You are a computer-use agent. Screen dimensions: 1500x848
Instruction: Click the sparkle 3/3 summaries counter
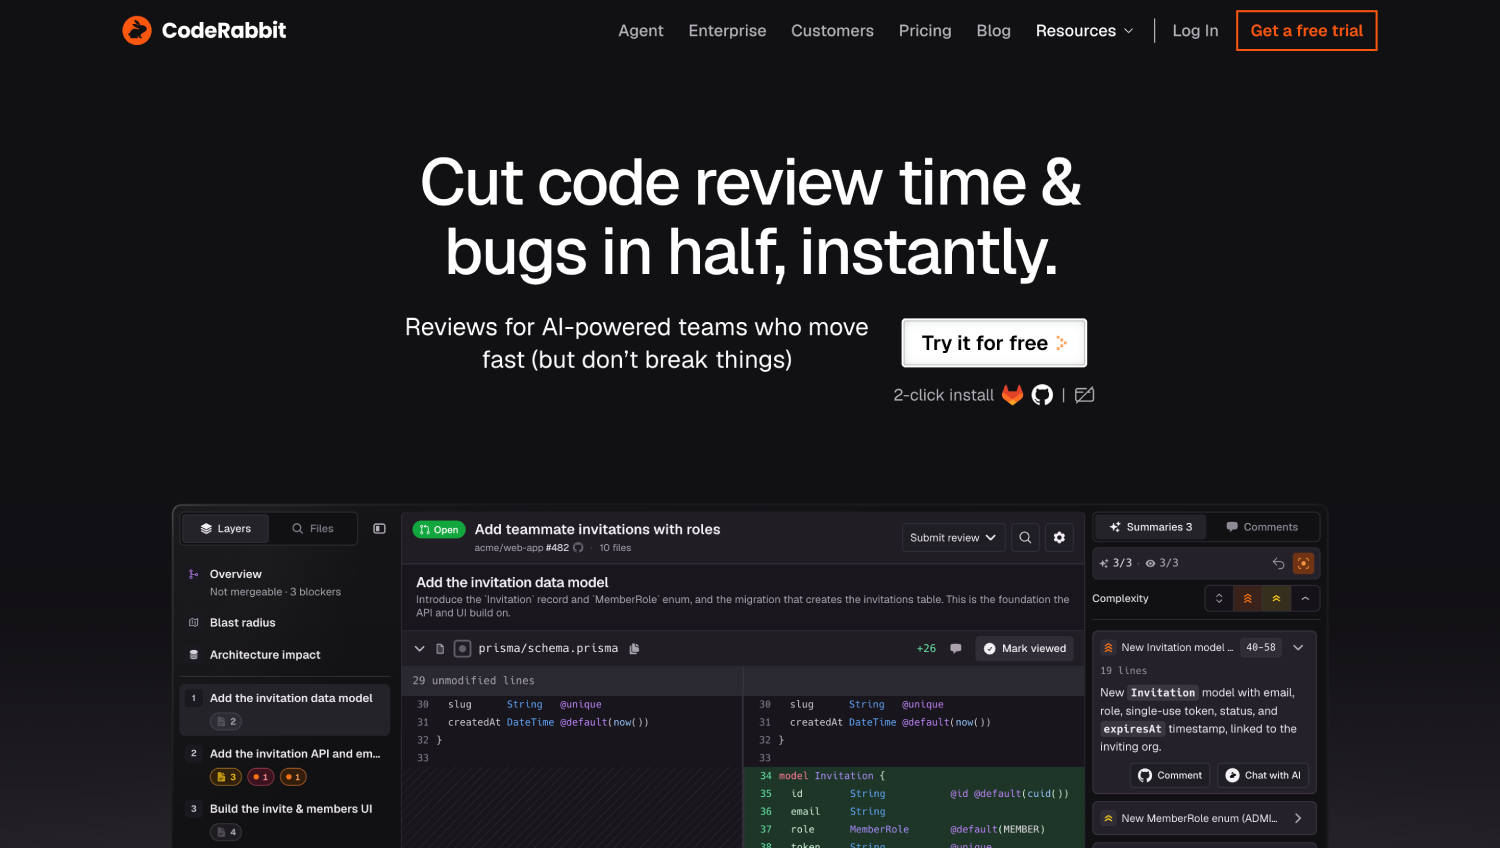1116,563
